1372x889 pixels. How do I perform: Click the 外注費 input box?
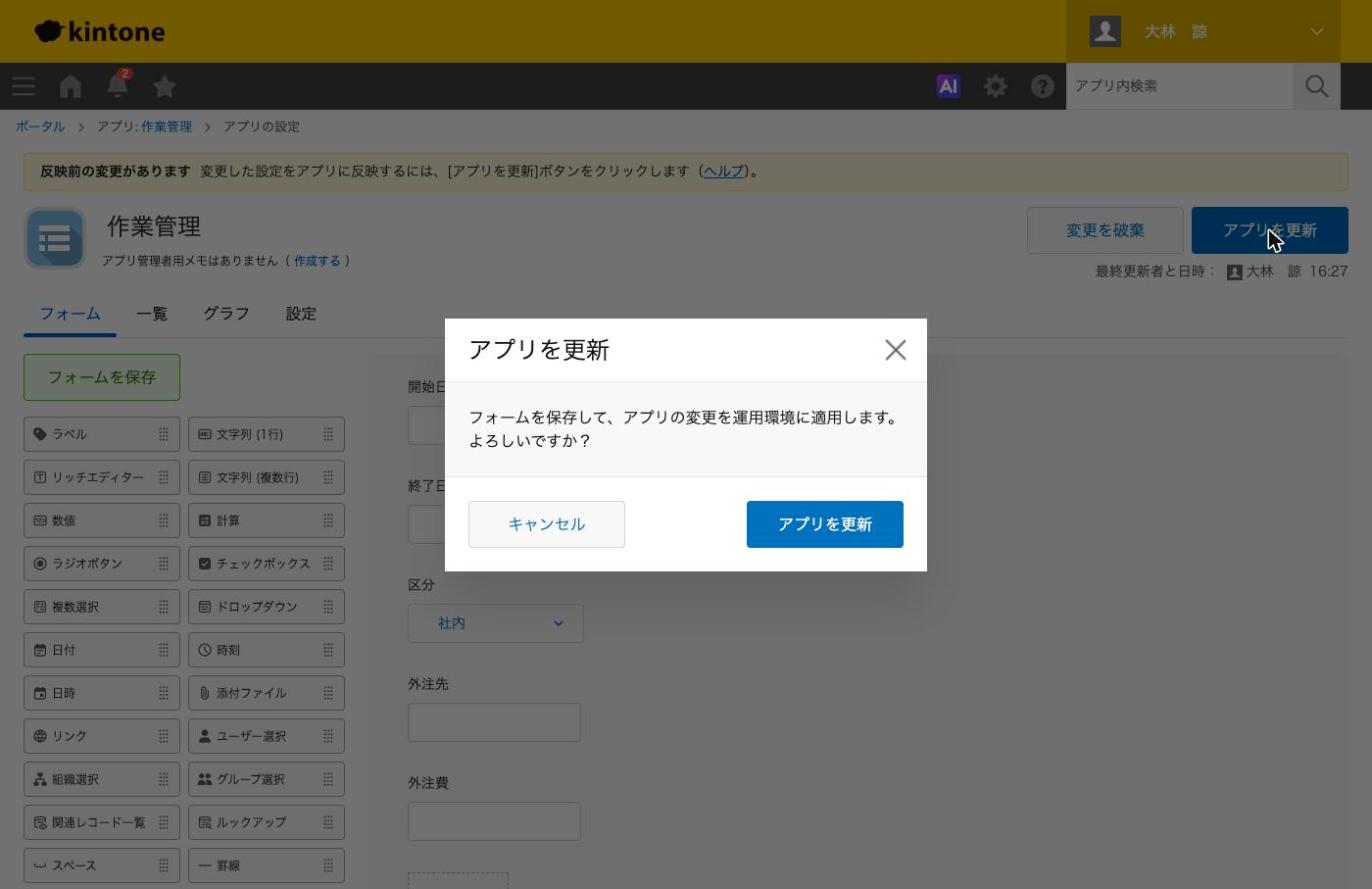(494, 821)
